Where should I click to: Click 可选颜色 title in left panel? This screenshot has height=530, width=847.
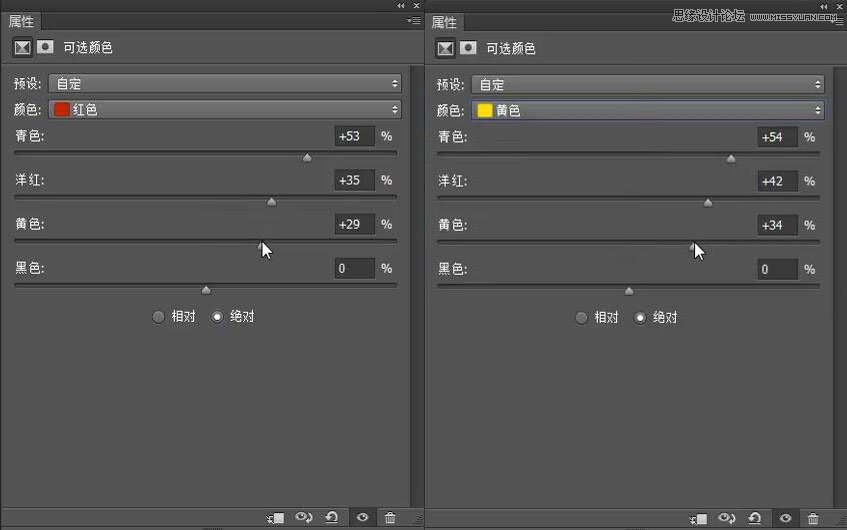[x=88, y=48]
